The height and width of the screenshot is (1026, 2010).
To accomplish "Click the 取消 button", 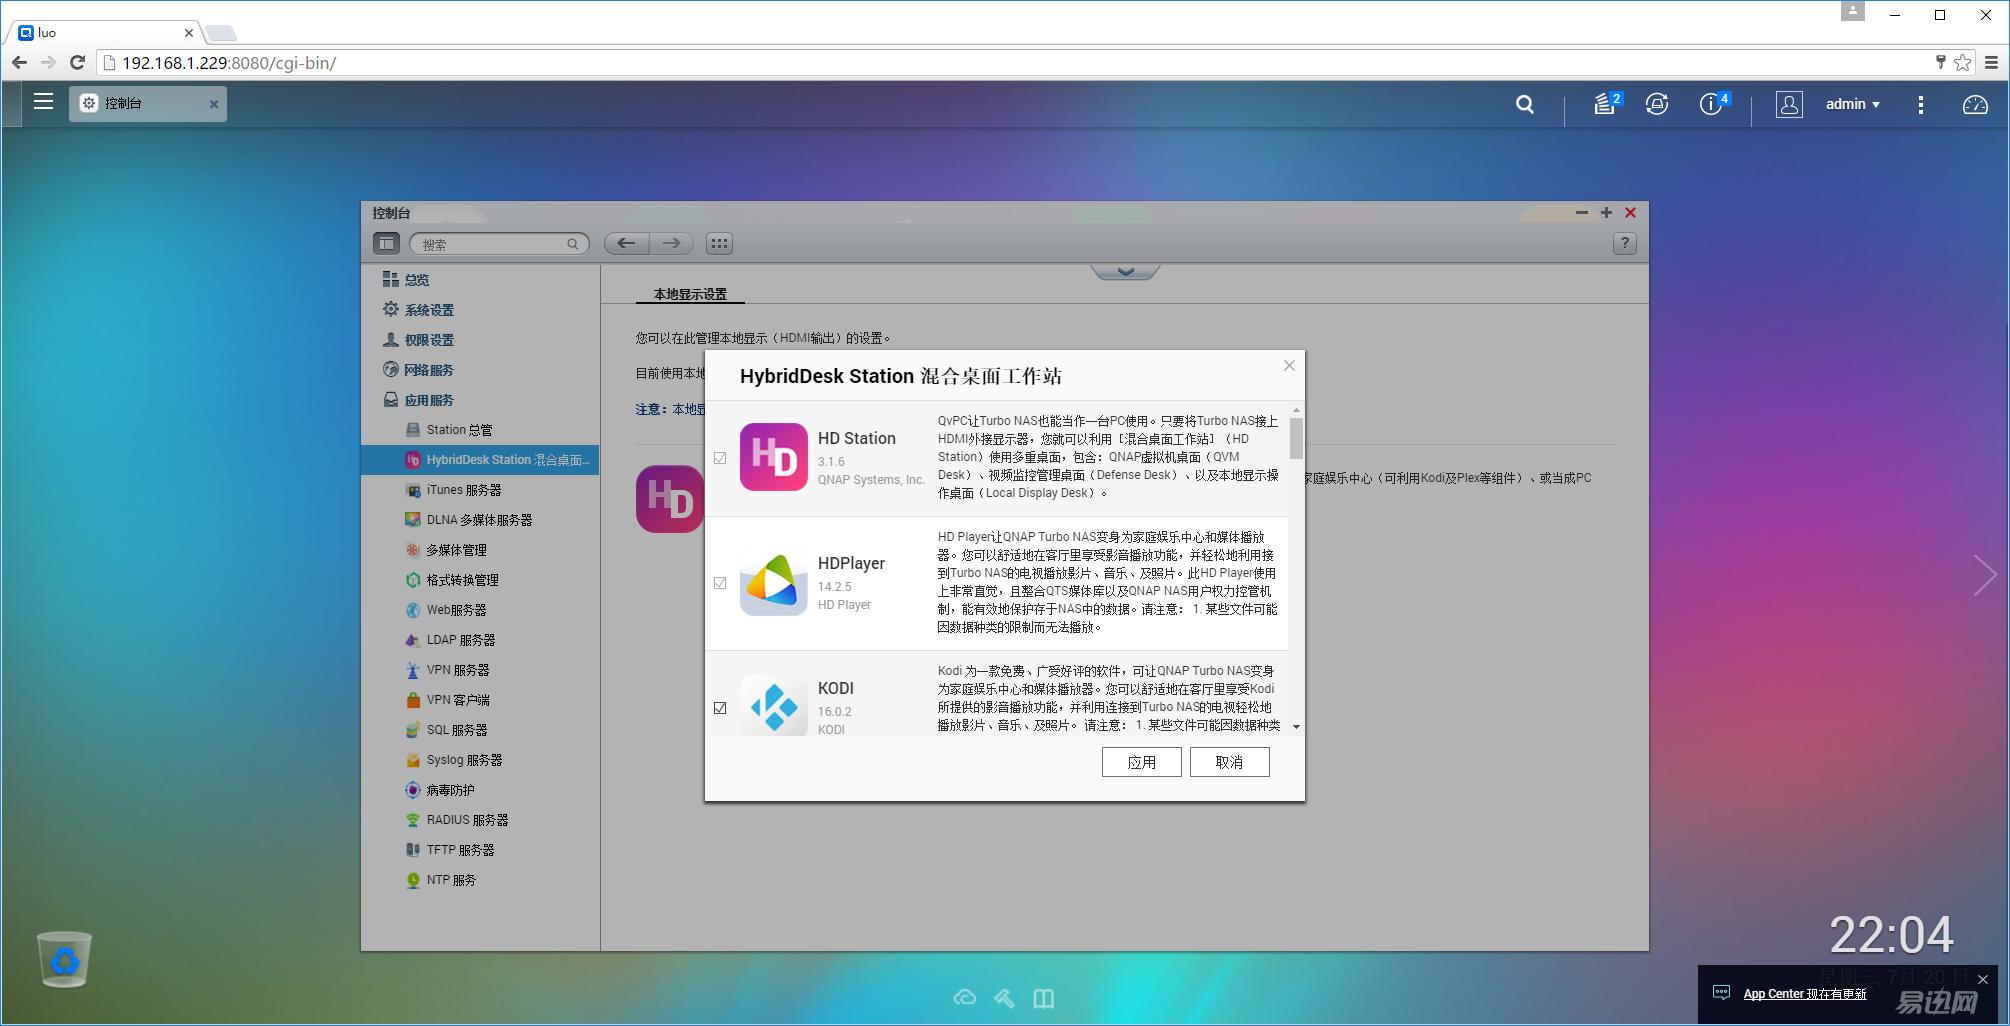I will tap(1229, 762).
